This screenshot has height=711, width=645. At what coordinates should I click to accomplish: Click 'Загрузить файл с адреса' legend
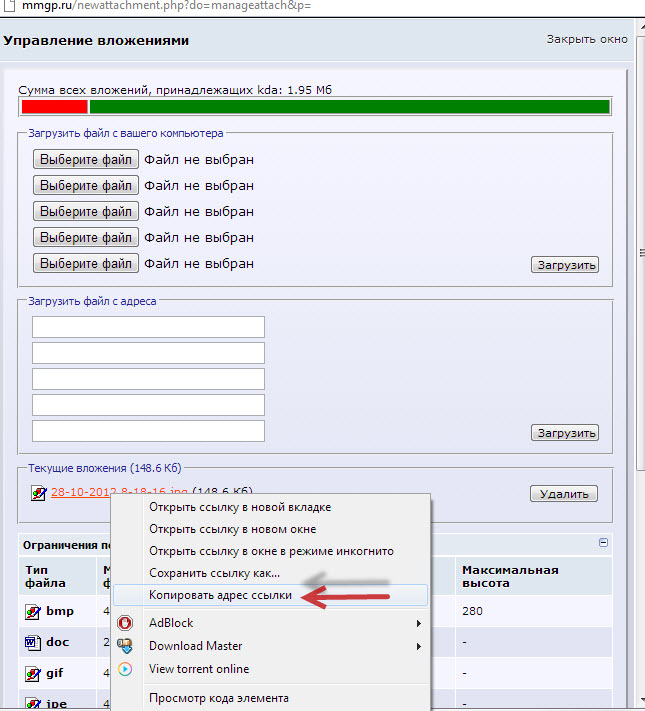[92, 301]
